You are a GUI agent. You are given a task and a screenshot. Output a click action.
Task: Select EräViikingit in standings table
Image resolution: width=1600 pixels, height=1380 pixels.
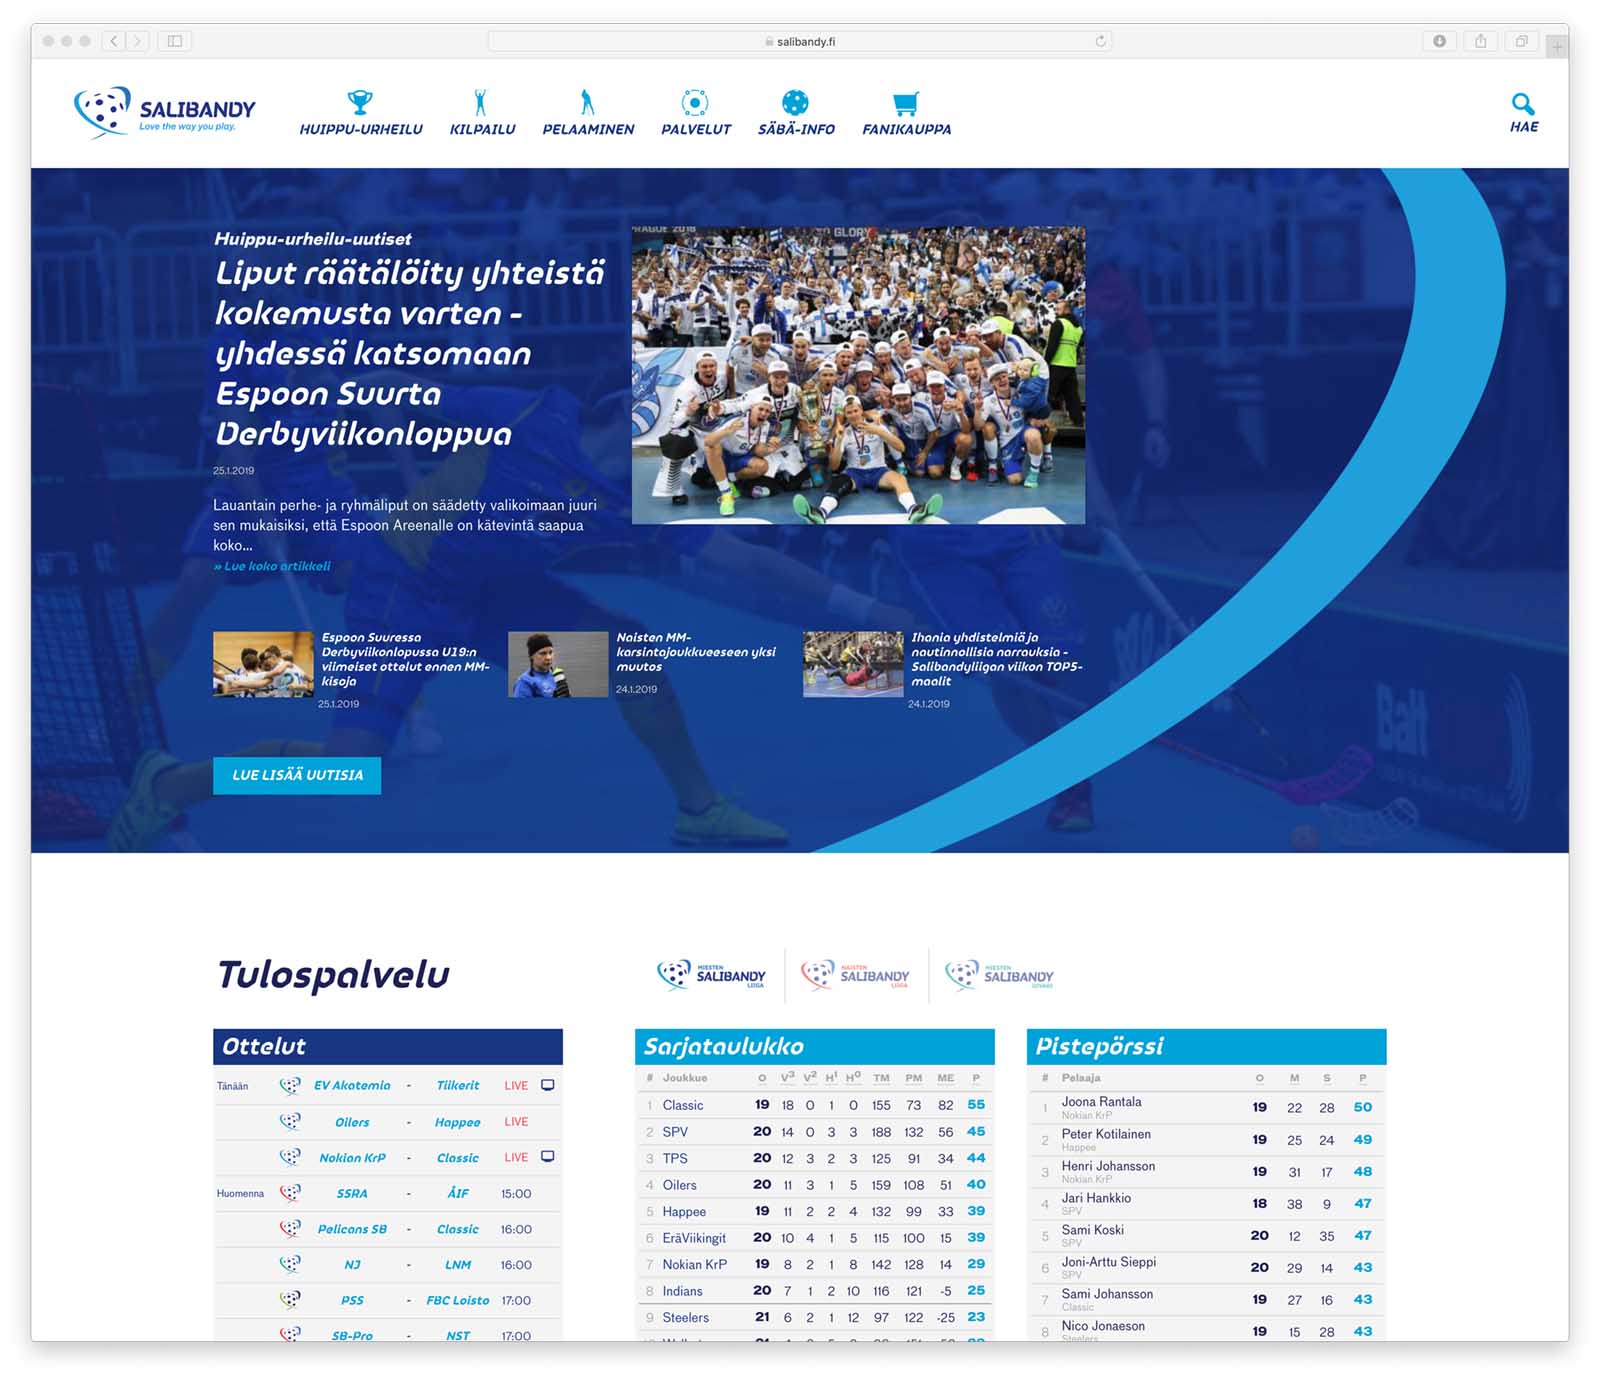click(x=694, y=1238)
